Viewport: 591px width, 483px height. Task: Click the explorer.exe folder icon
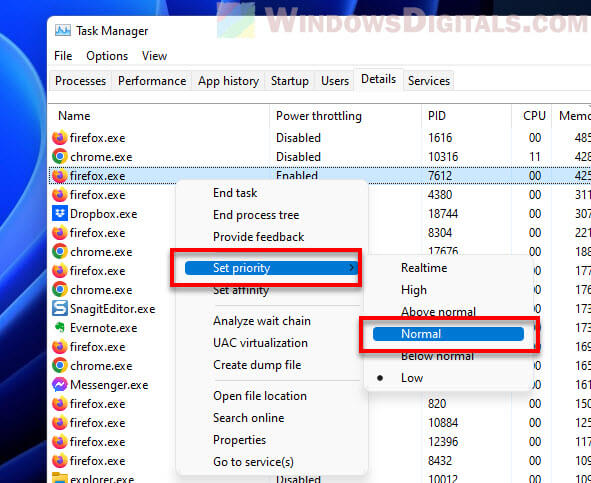coord(60,478)
